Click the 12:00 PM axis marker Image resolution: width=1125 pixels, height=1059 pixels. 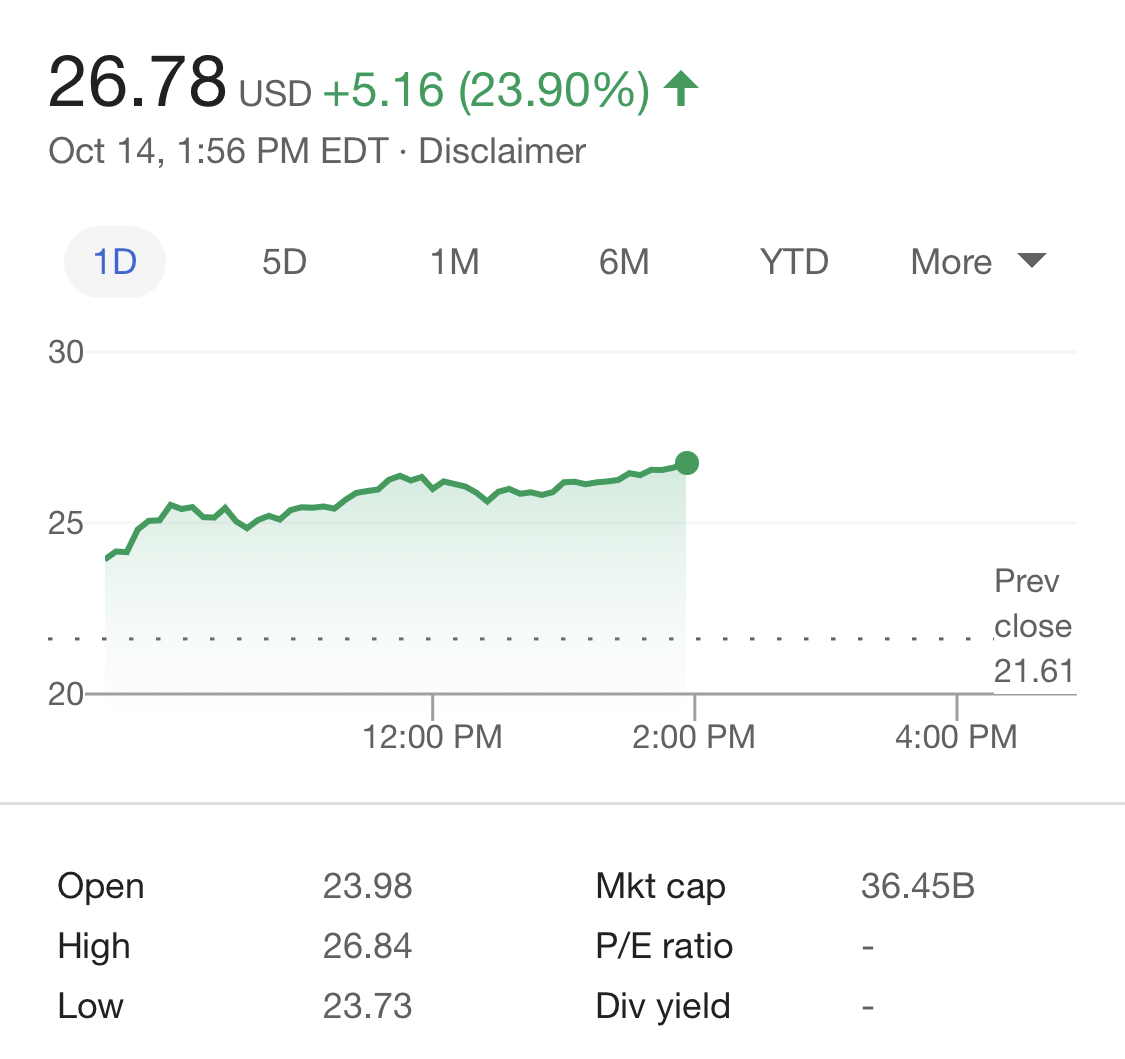tap(432, 738)
